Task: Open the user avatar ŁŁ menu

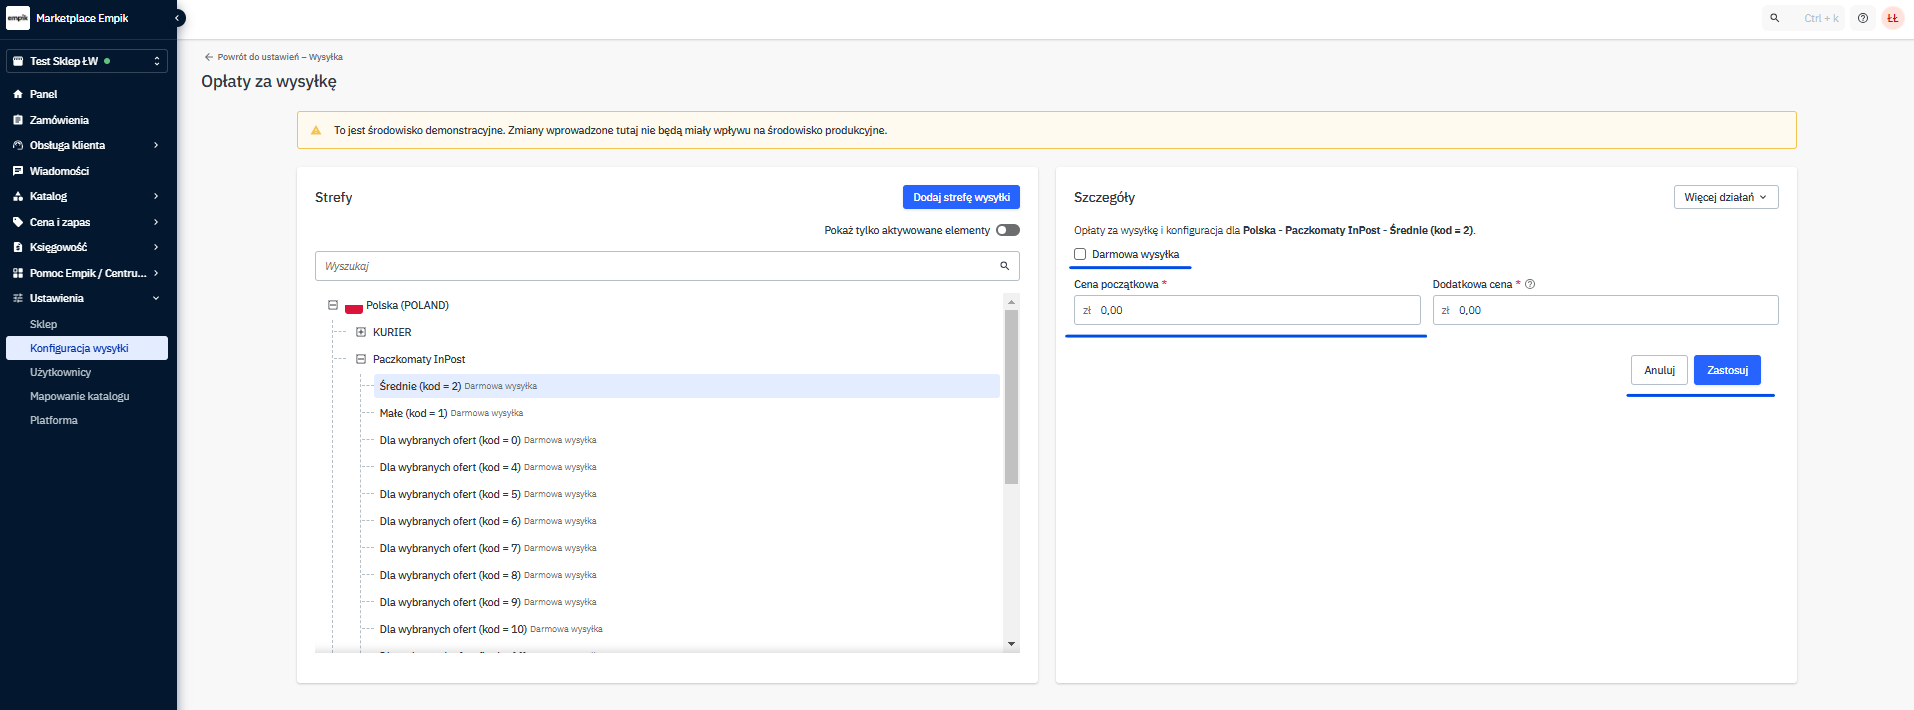Action: tap(1892, 18)
